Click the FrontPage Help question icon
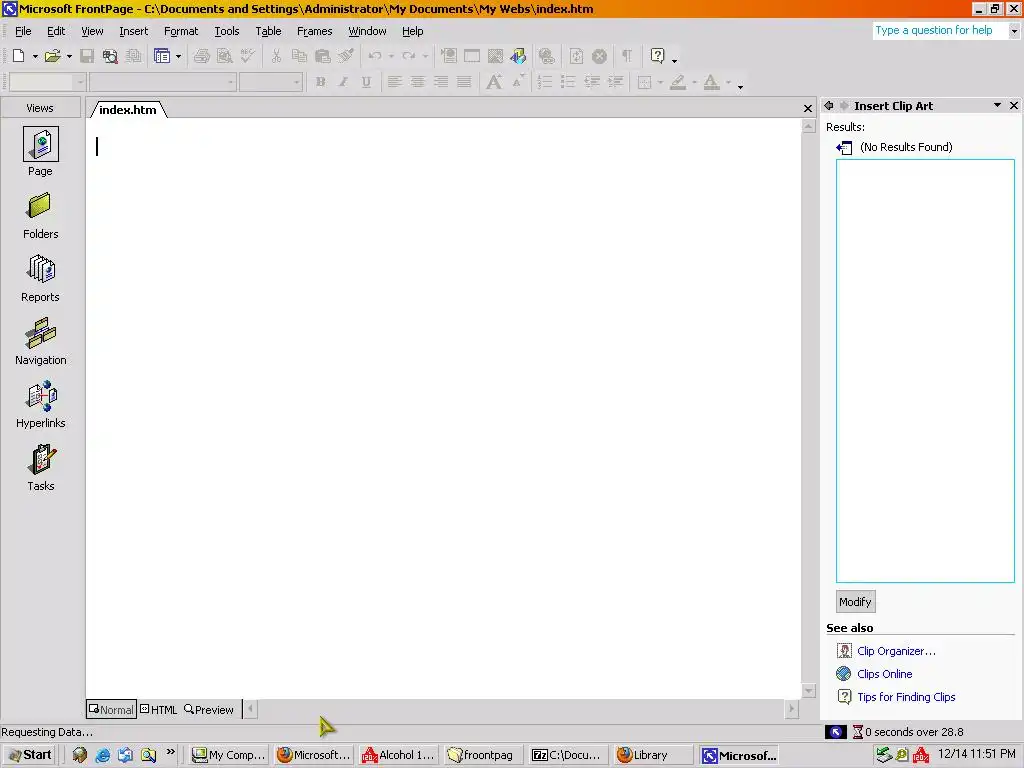The height and width of the screenshot is (768, 1024). [x=658, y=56]
